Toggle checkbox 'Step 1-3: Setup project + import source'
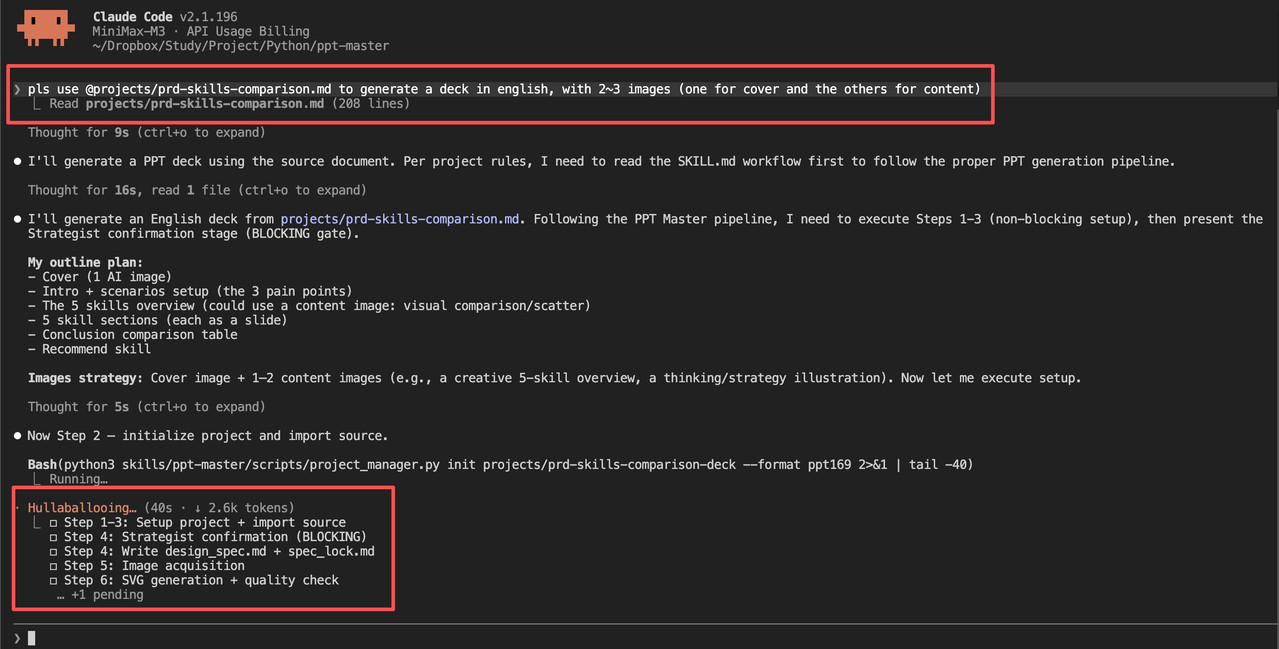1279x649 pixels. coord(54,522)
